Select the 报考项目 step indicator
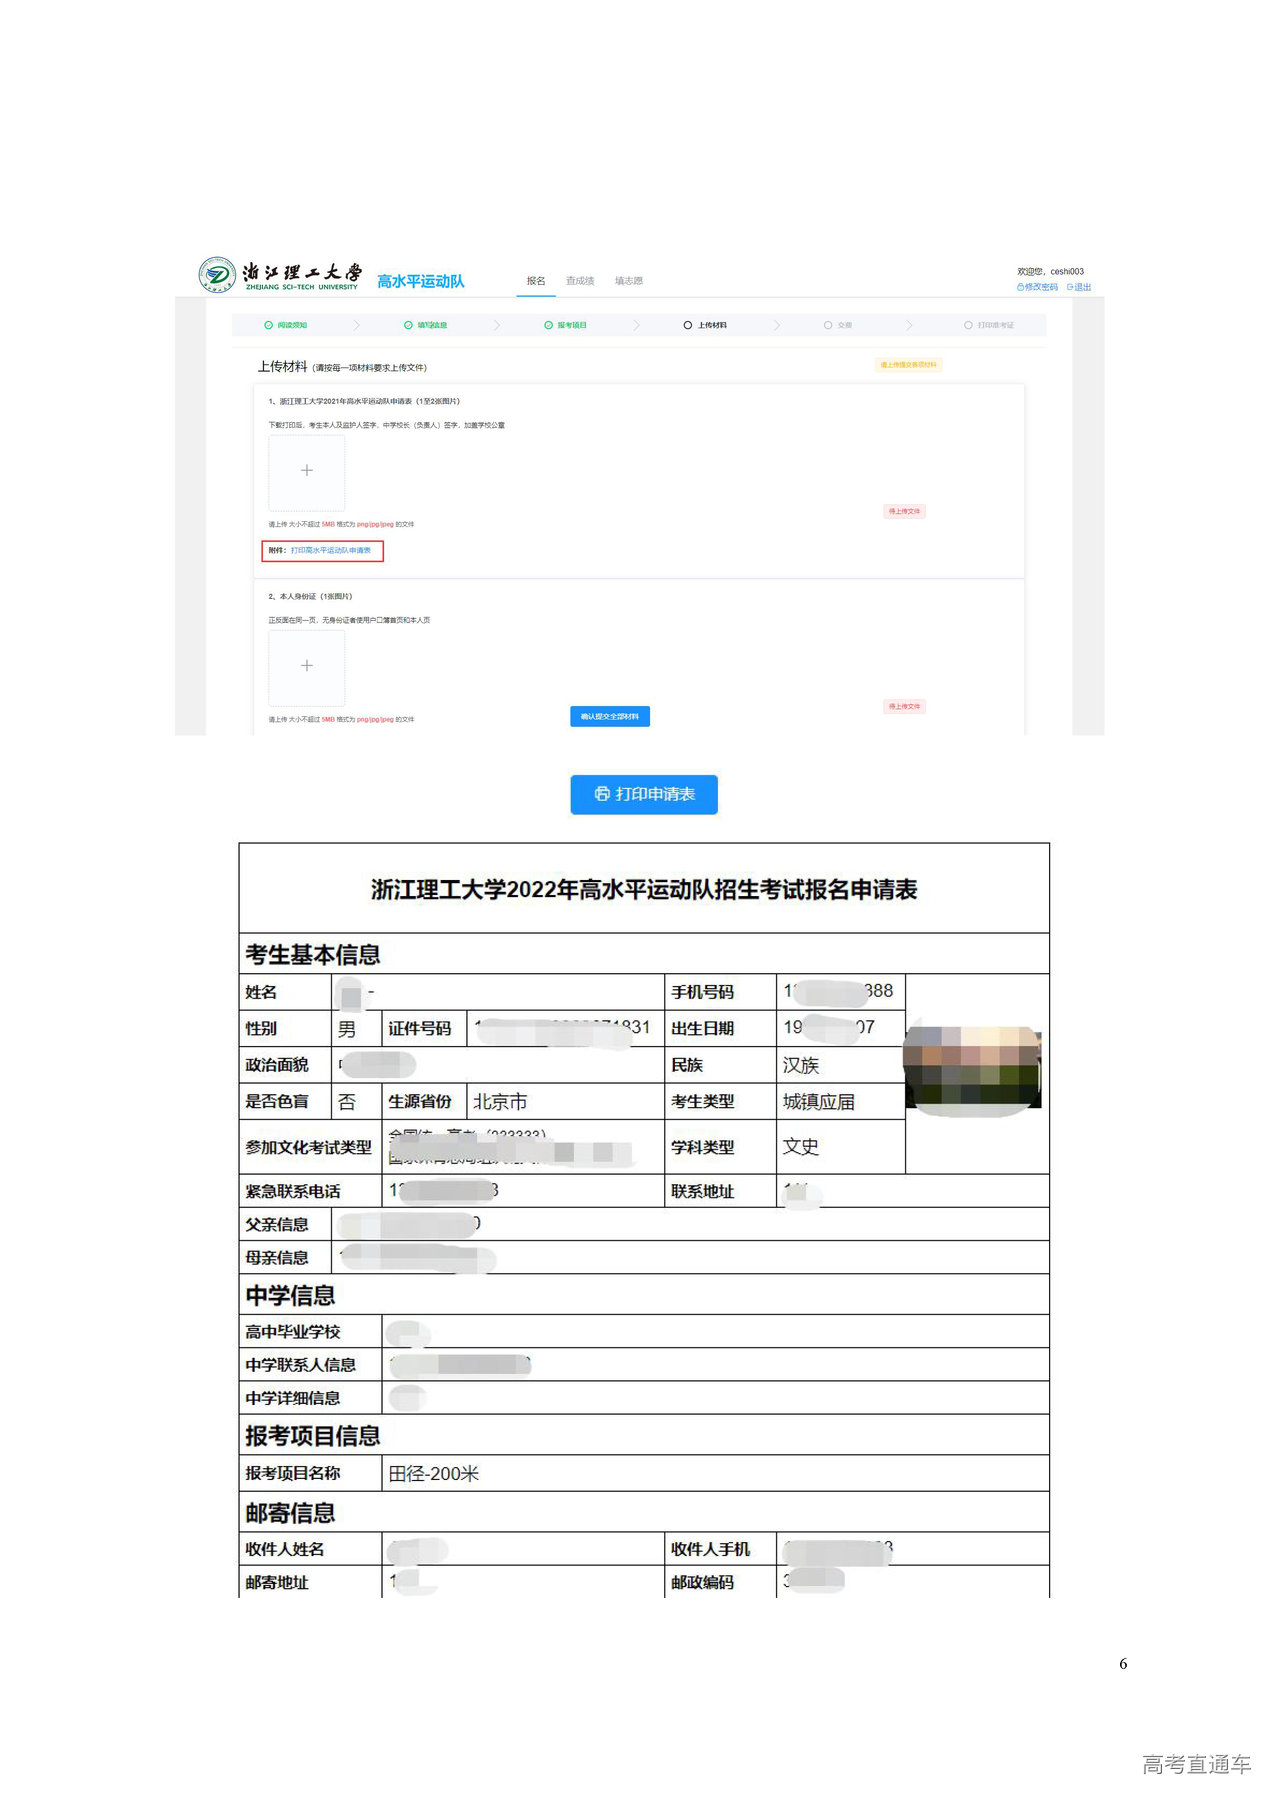Image resolution: width=1280 pixels, height=1804 pixels. [565, 325]
